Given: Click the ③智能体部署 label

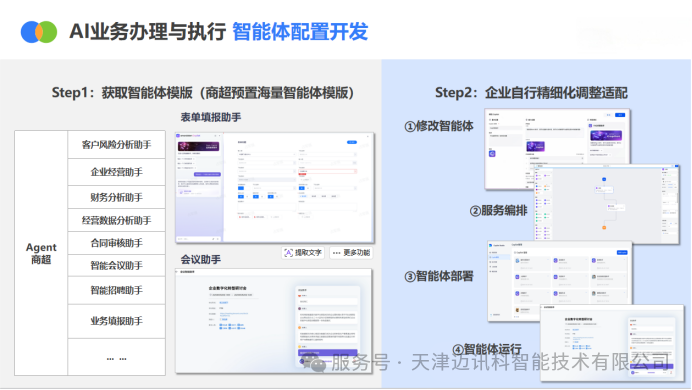Looking at the screenshot, I should coord(439,276).
